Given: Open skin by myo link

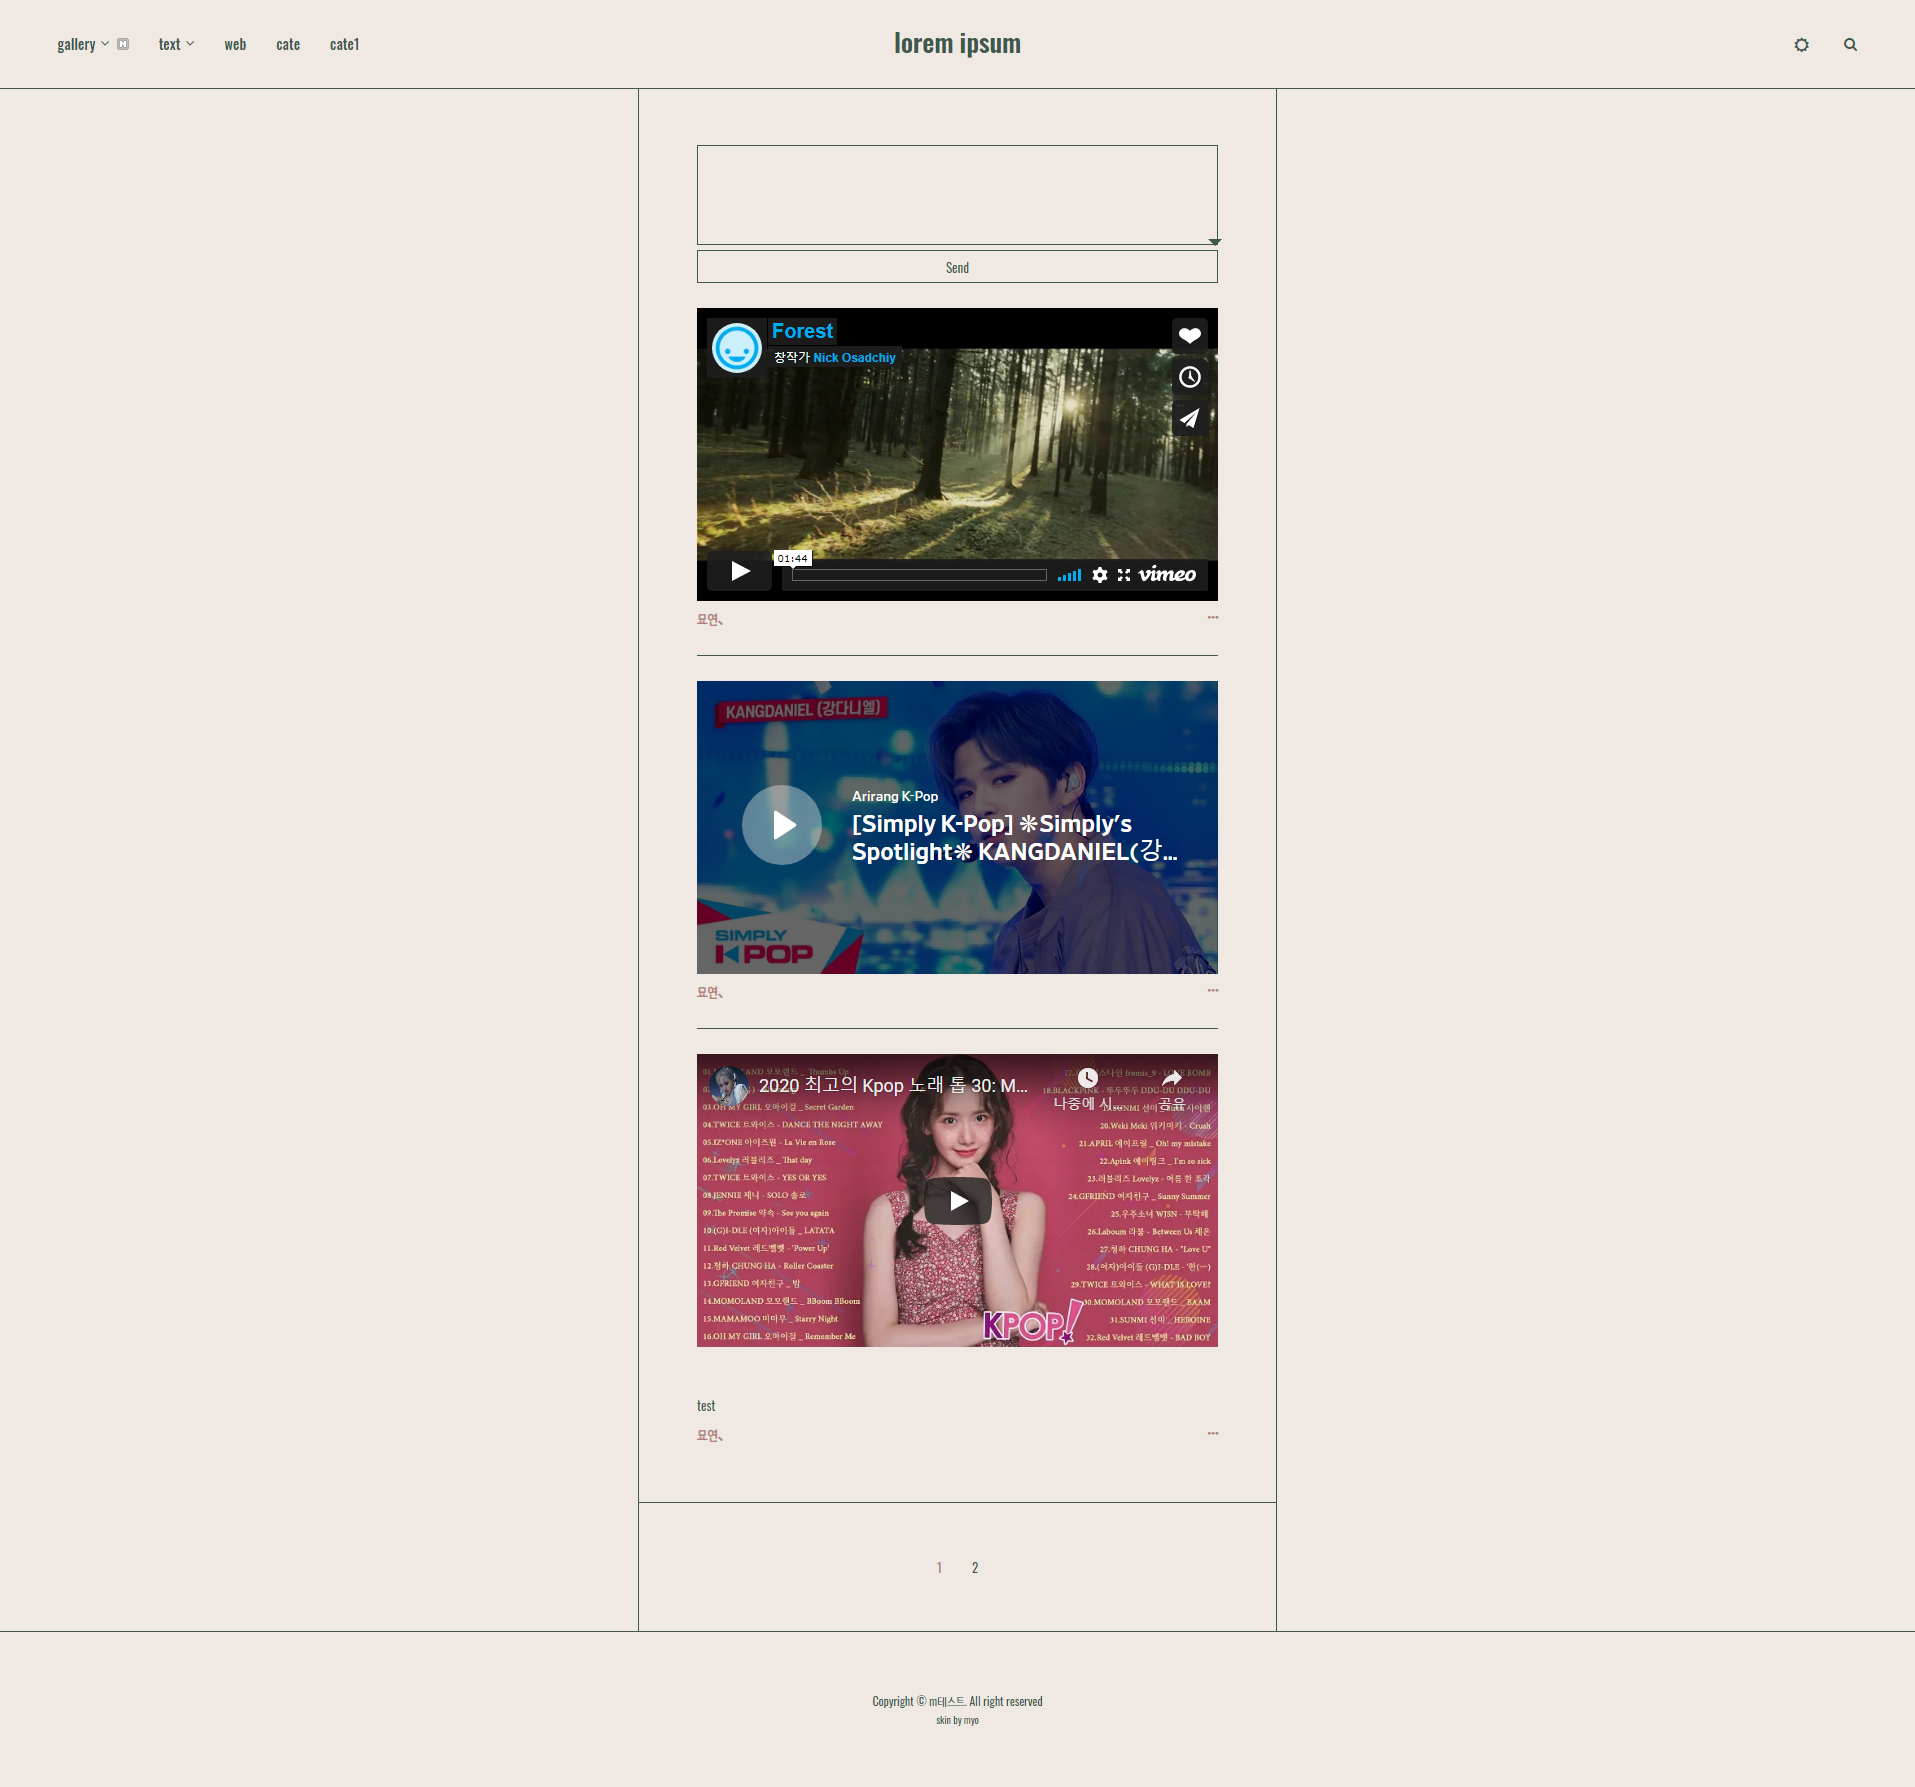Looking at the screenshot, I should (957, 1721).
